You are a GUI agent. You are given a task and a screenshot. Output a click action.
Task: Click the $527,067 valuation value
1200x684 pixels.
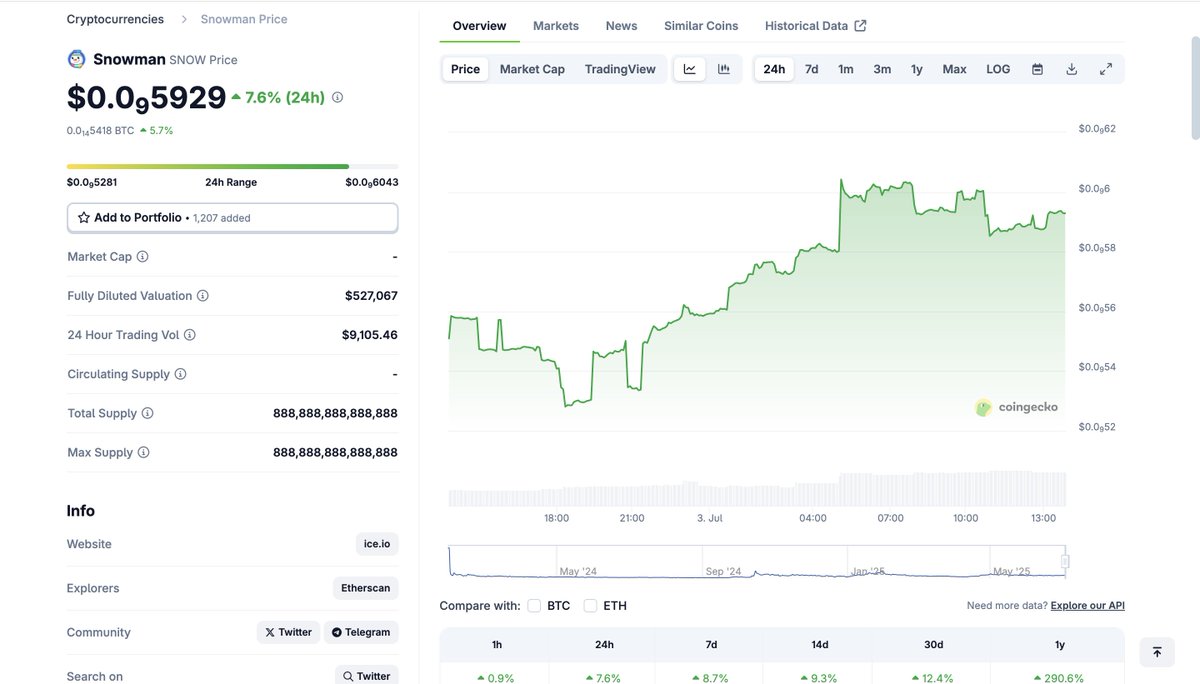point(371,296)
